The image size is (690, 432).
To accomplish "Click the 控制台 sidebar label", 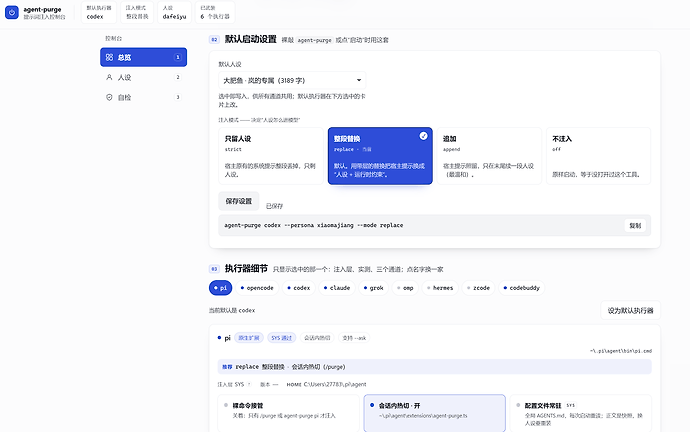I will point(114,38).
